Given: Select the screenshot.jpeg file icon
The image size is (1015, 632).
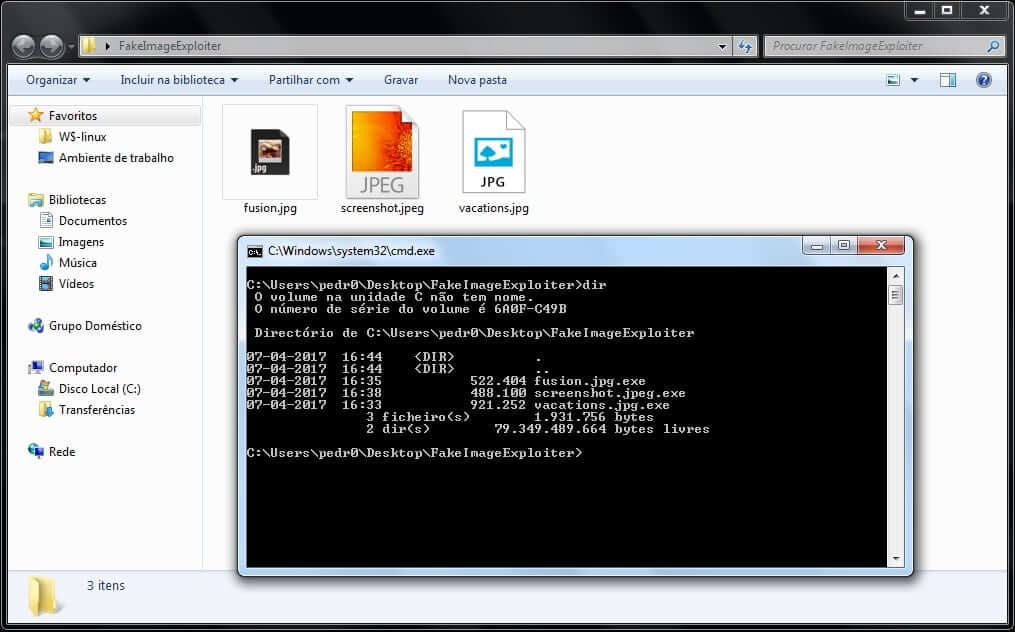Looking at the screenshot, I should (x=382, y=153).
